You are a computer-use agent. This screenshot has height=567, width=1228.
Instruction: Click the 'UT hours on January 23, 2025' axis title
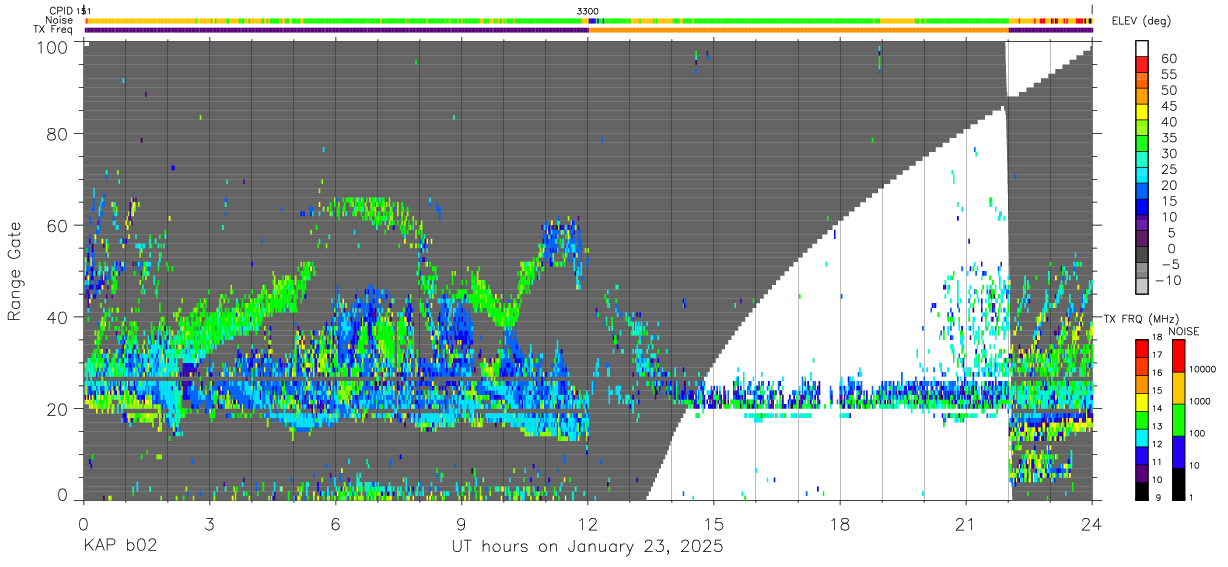[x=587, y=548]
